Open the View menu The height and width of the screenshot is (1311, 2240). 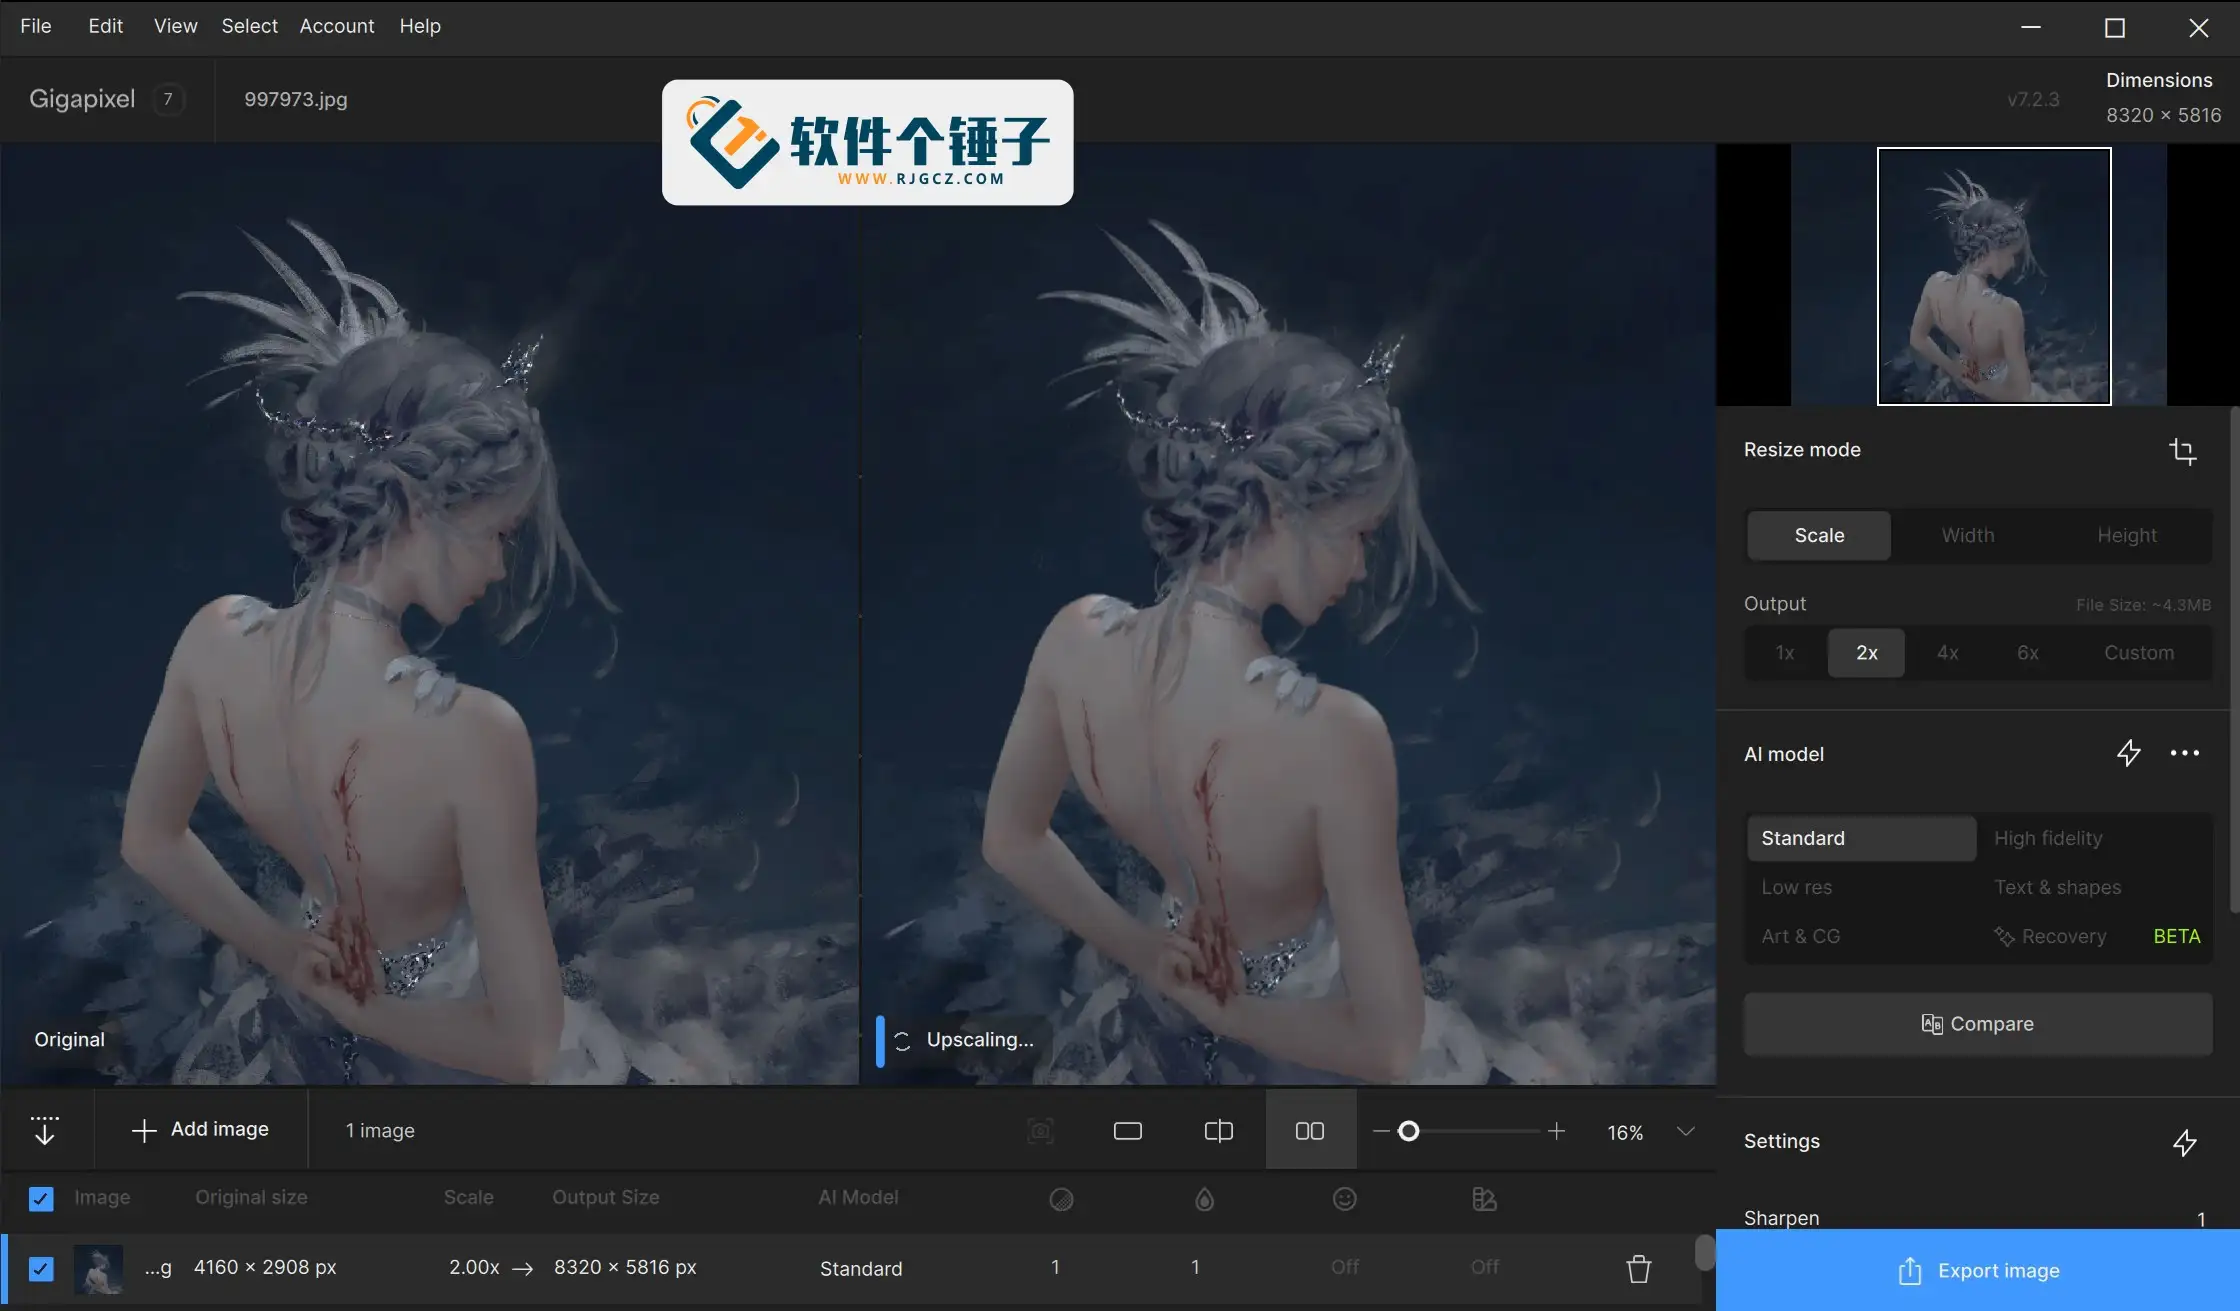[x=175, y=26]
